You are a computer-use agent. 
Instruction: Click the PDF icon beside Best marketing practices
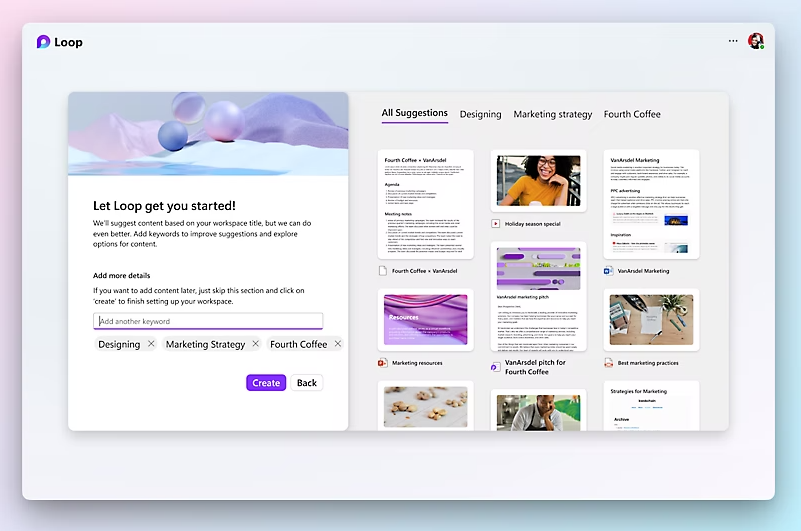(608, 363)
